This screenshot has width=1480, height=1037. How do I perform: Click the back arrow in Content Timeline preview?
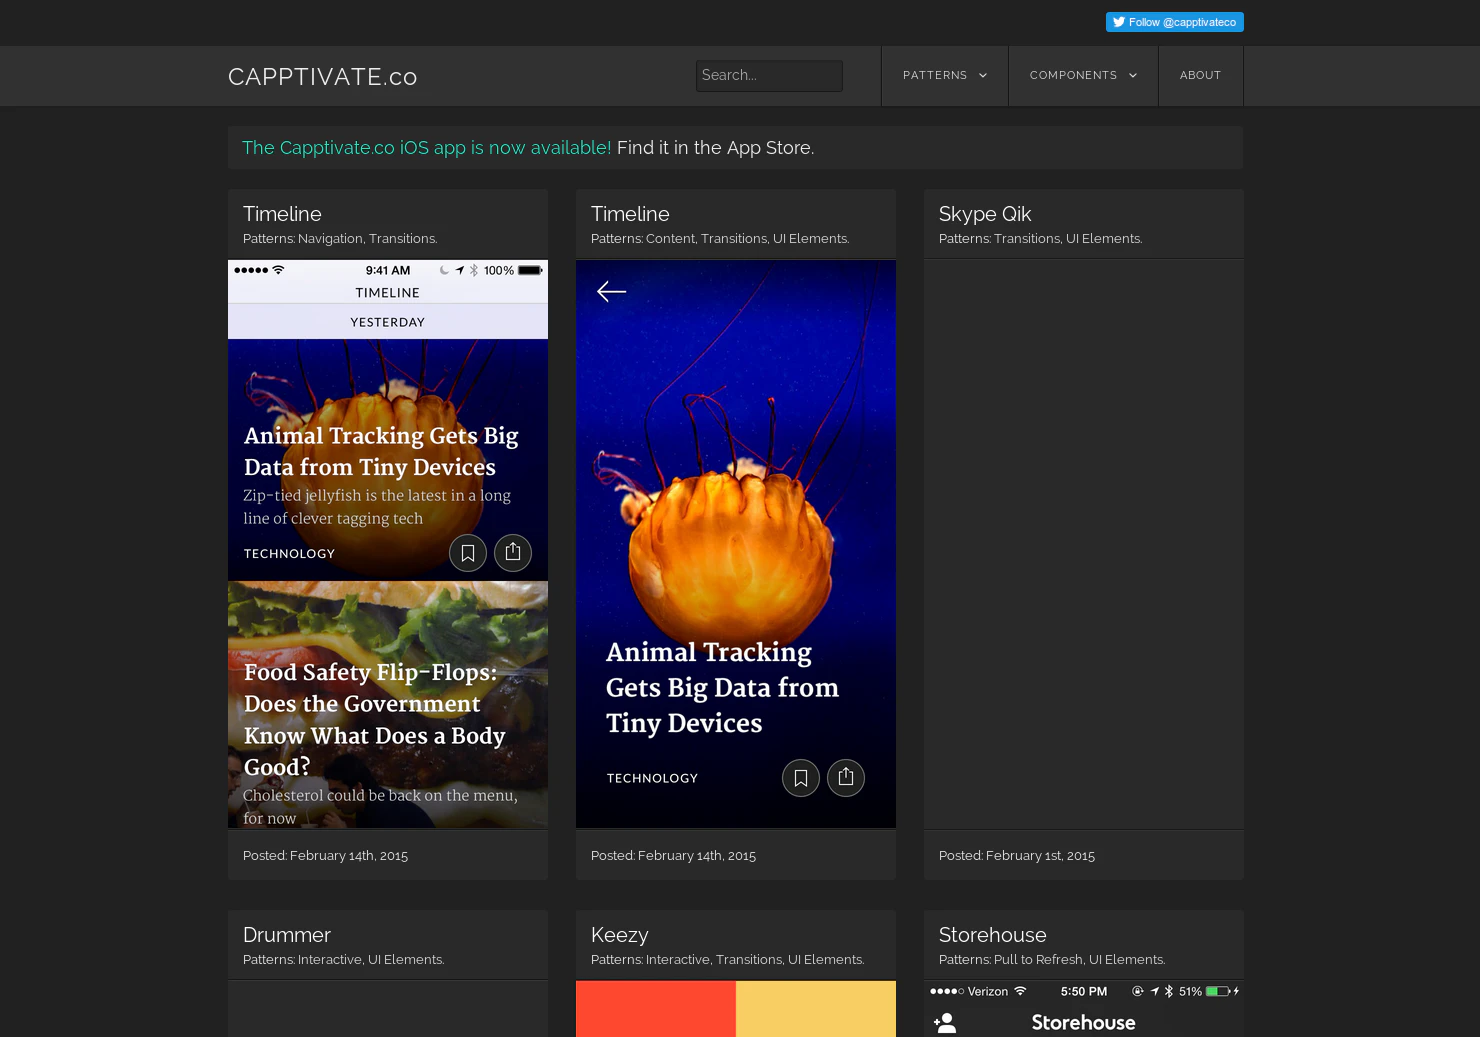click(611, 292)
